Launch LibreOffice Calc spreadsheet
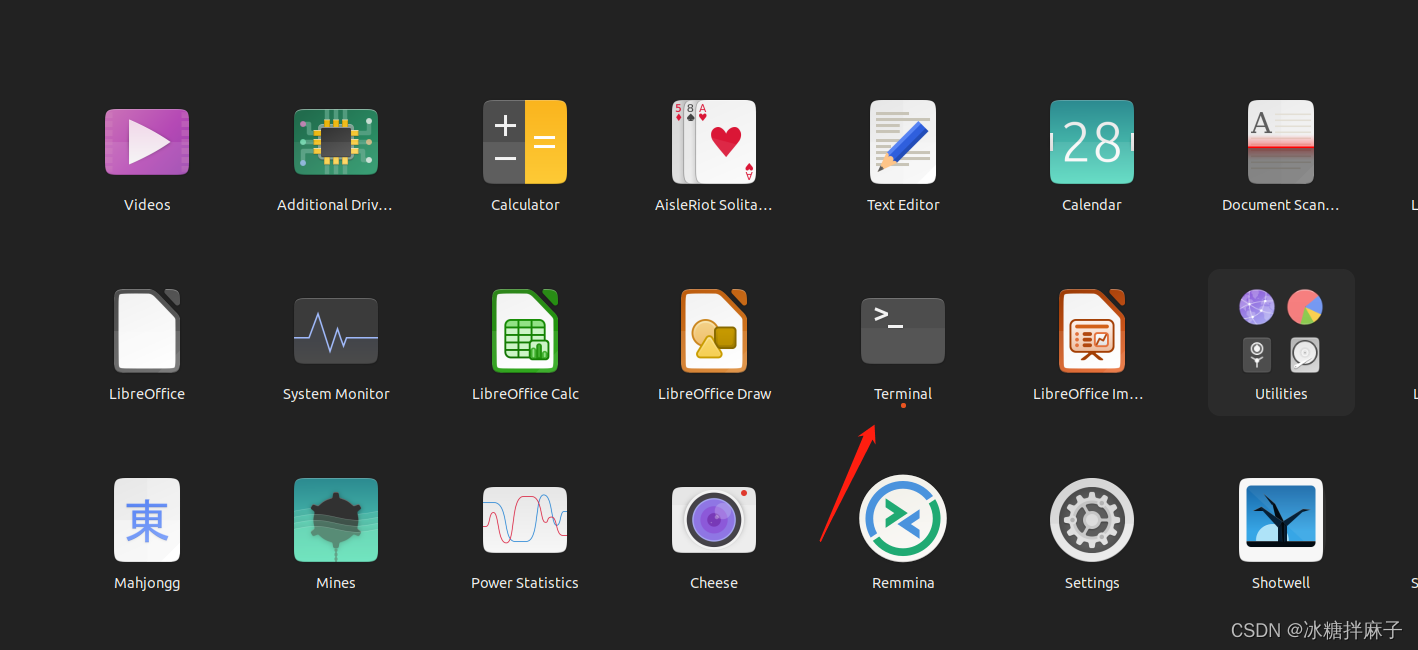Viewport: 1418px width, 650px height. click(x=525, y=331)
